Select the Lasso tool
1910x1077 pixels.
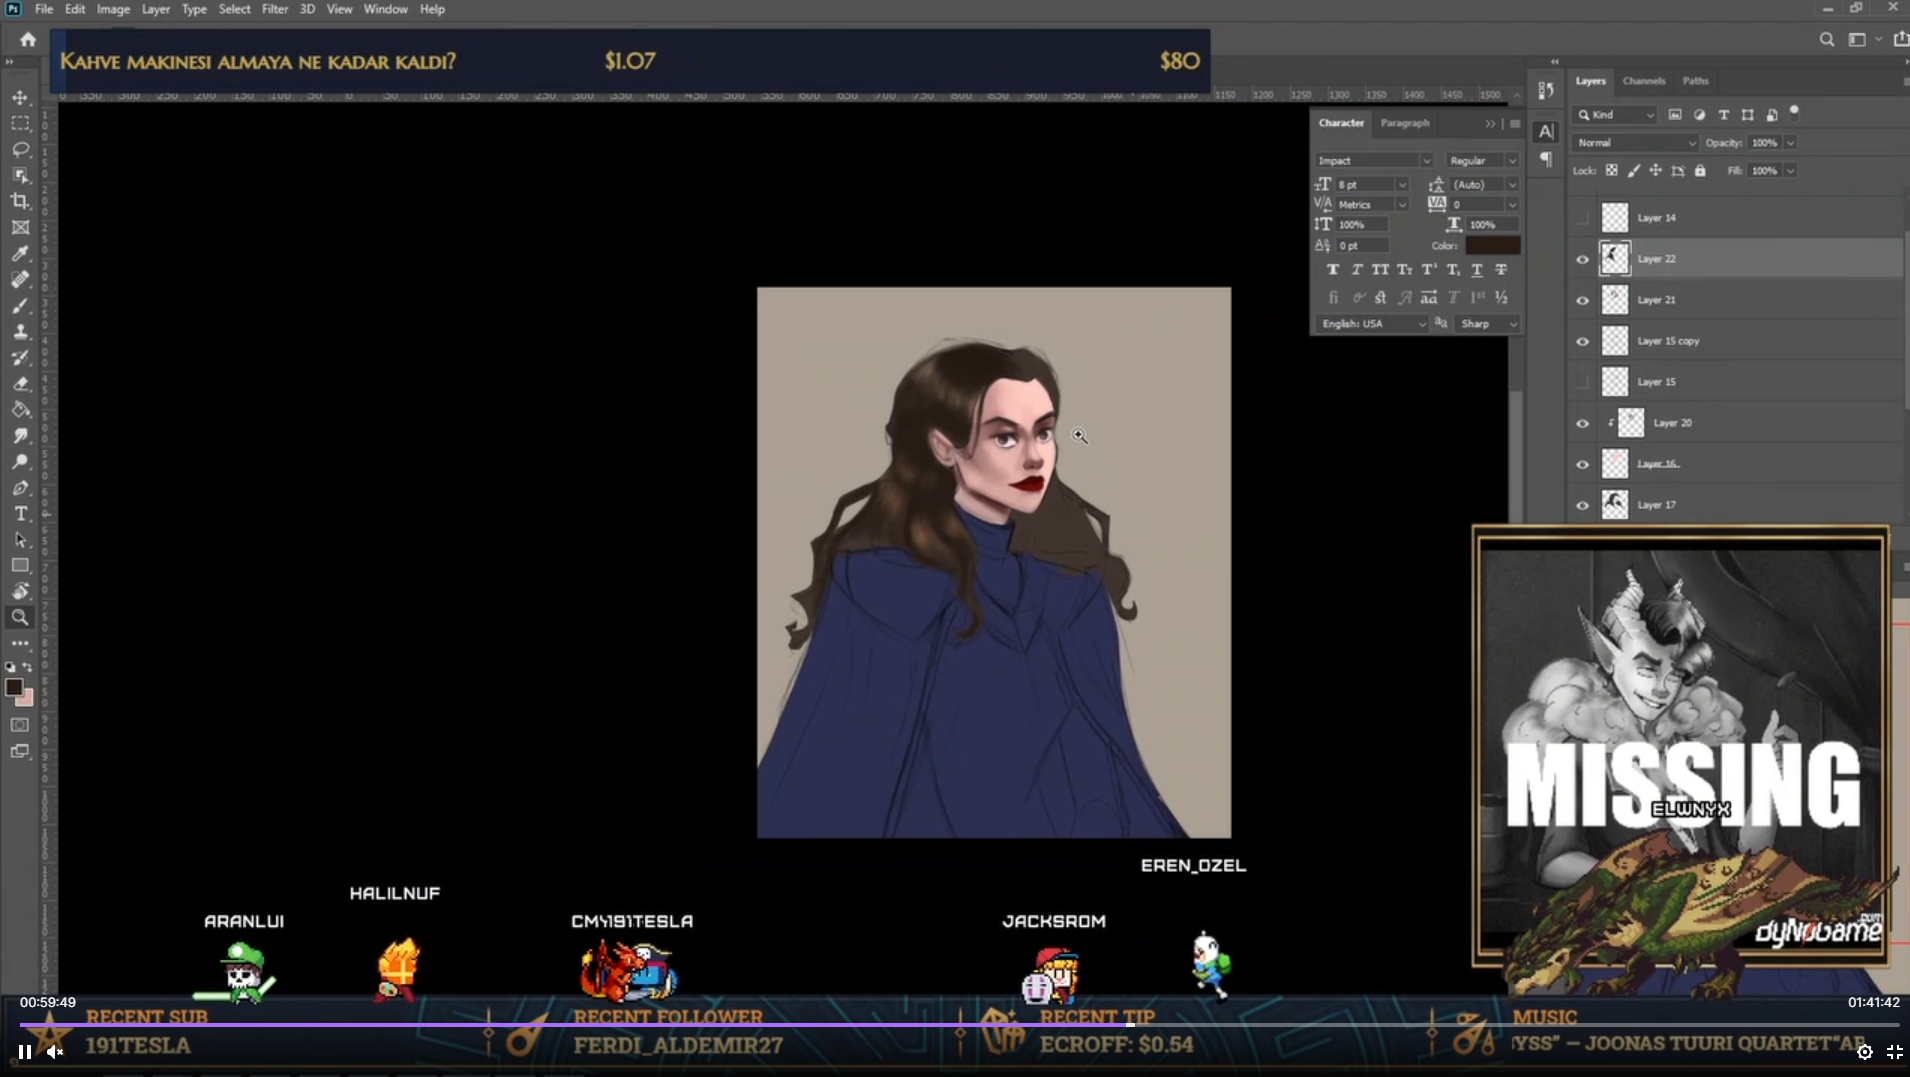coord(20,149)
